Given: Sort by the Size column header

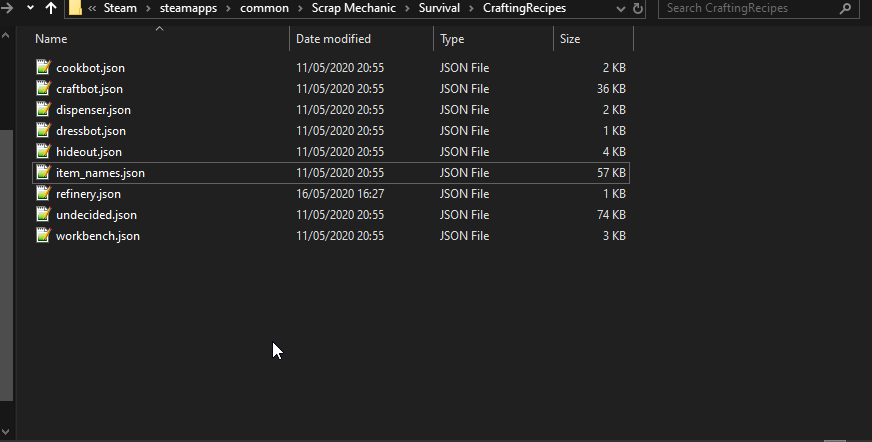Looking at the screenshot, I should tap(570, 39).
